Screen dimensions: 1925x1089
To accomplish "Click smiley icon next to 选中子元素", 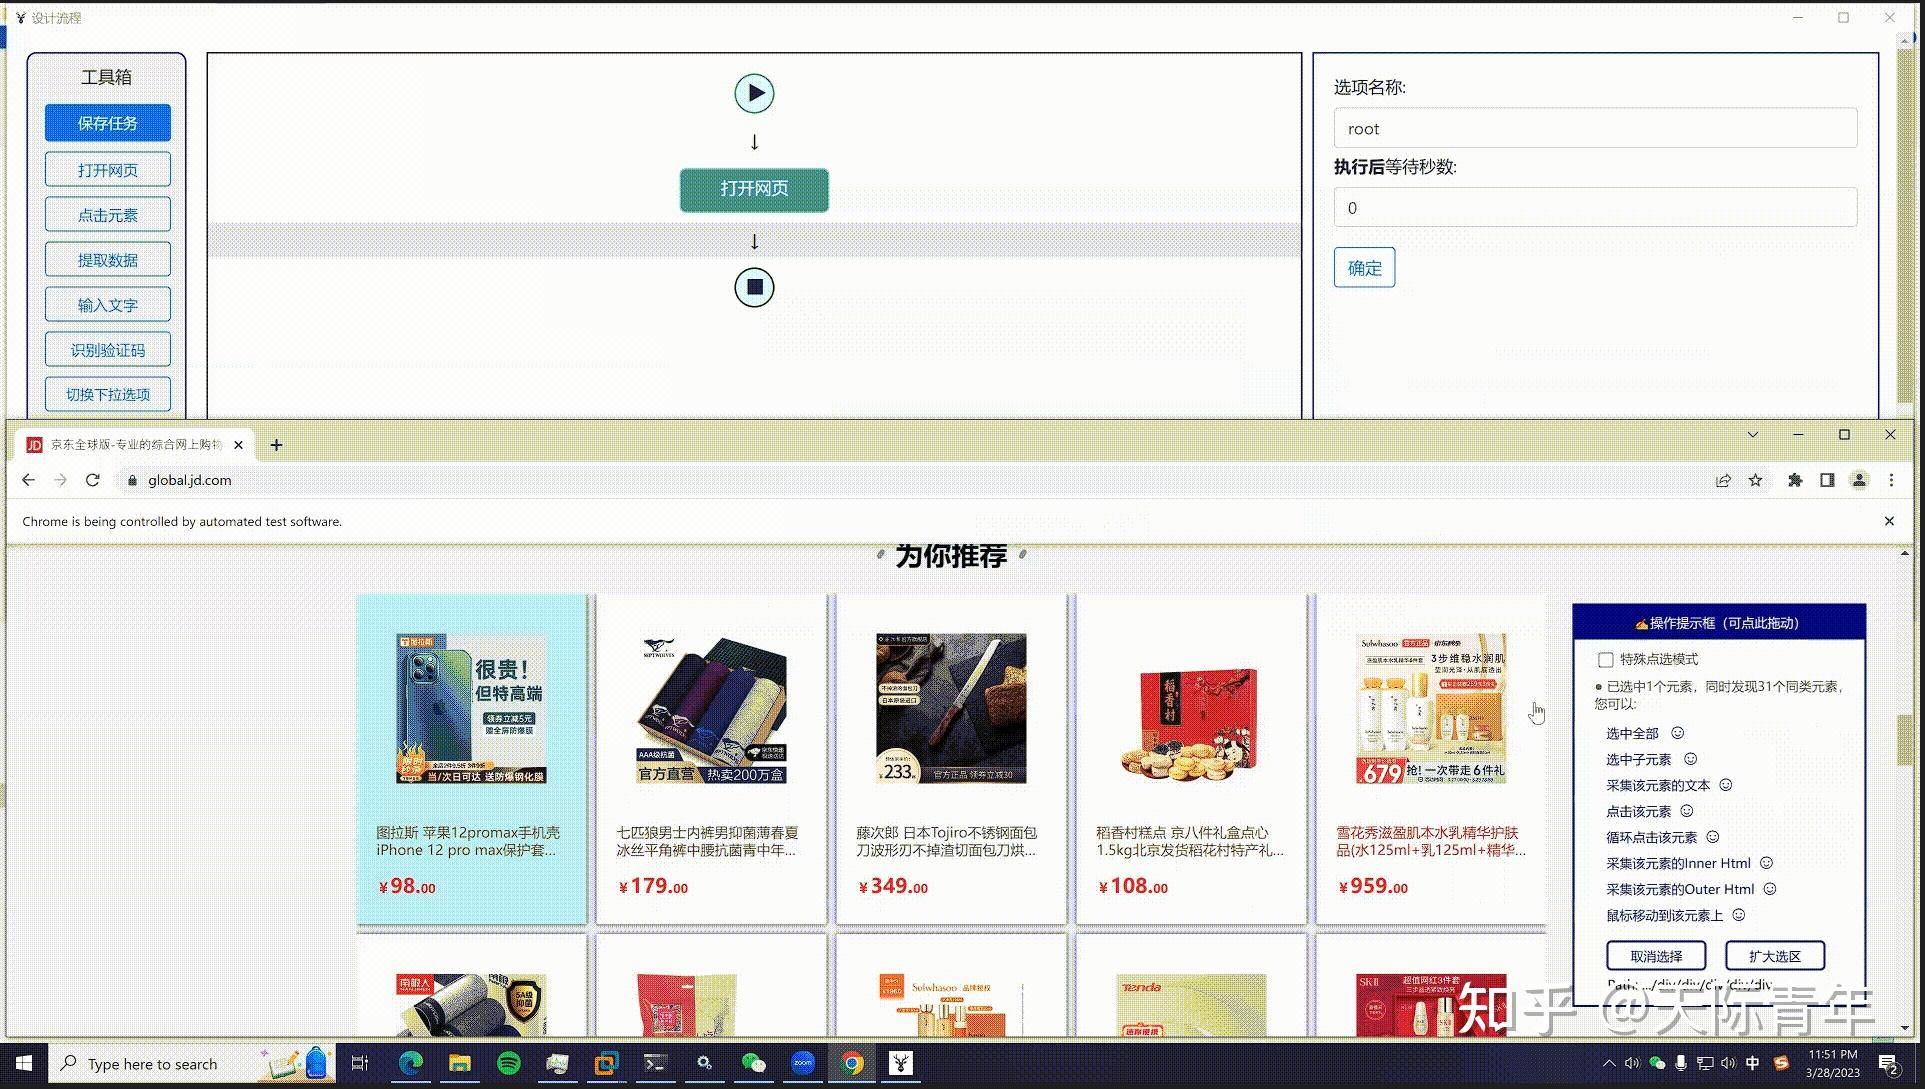I will (x=1690, y=759).
